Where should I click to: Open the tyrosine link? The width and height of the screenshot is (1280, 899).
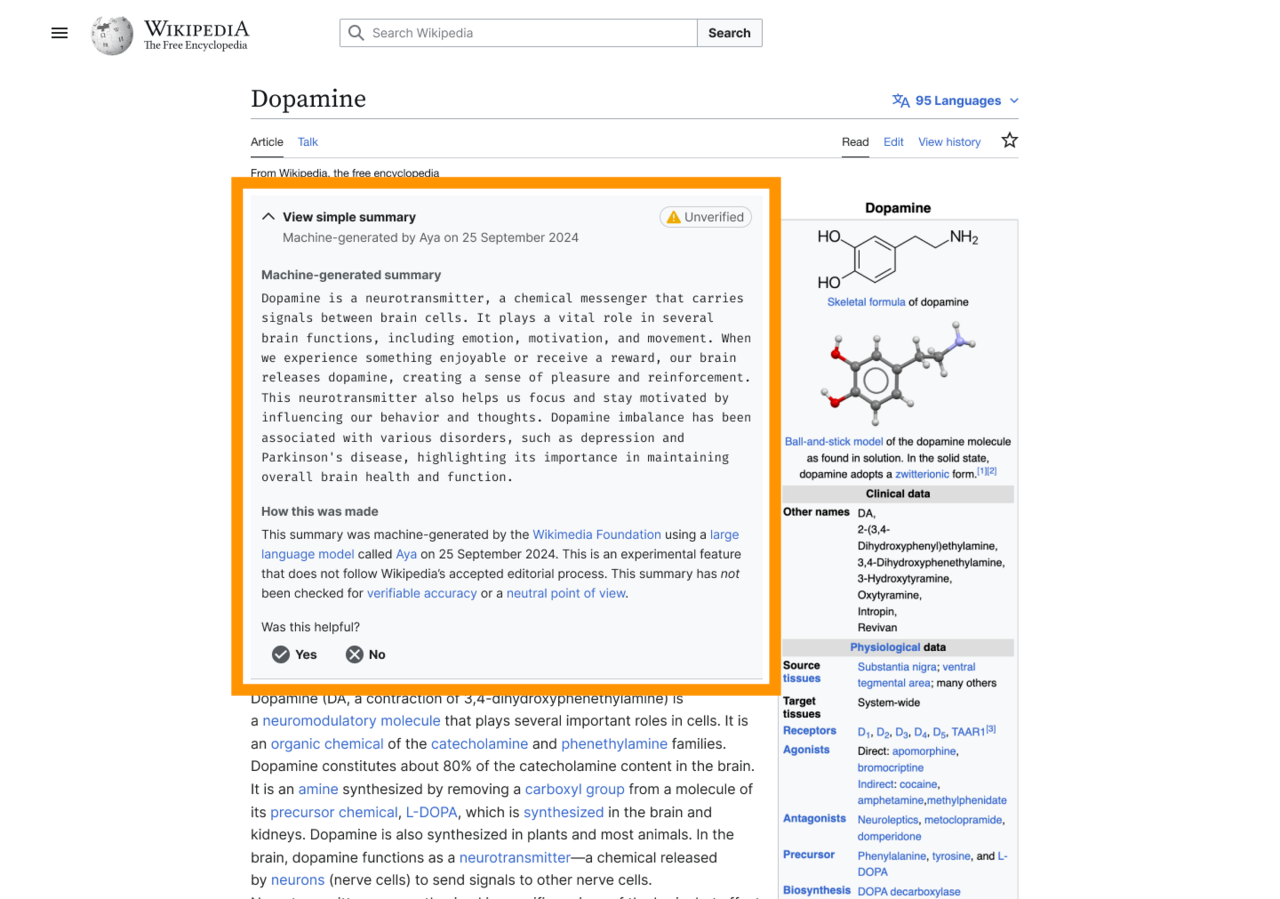[x=951, y=856]
